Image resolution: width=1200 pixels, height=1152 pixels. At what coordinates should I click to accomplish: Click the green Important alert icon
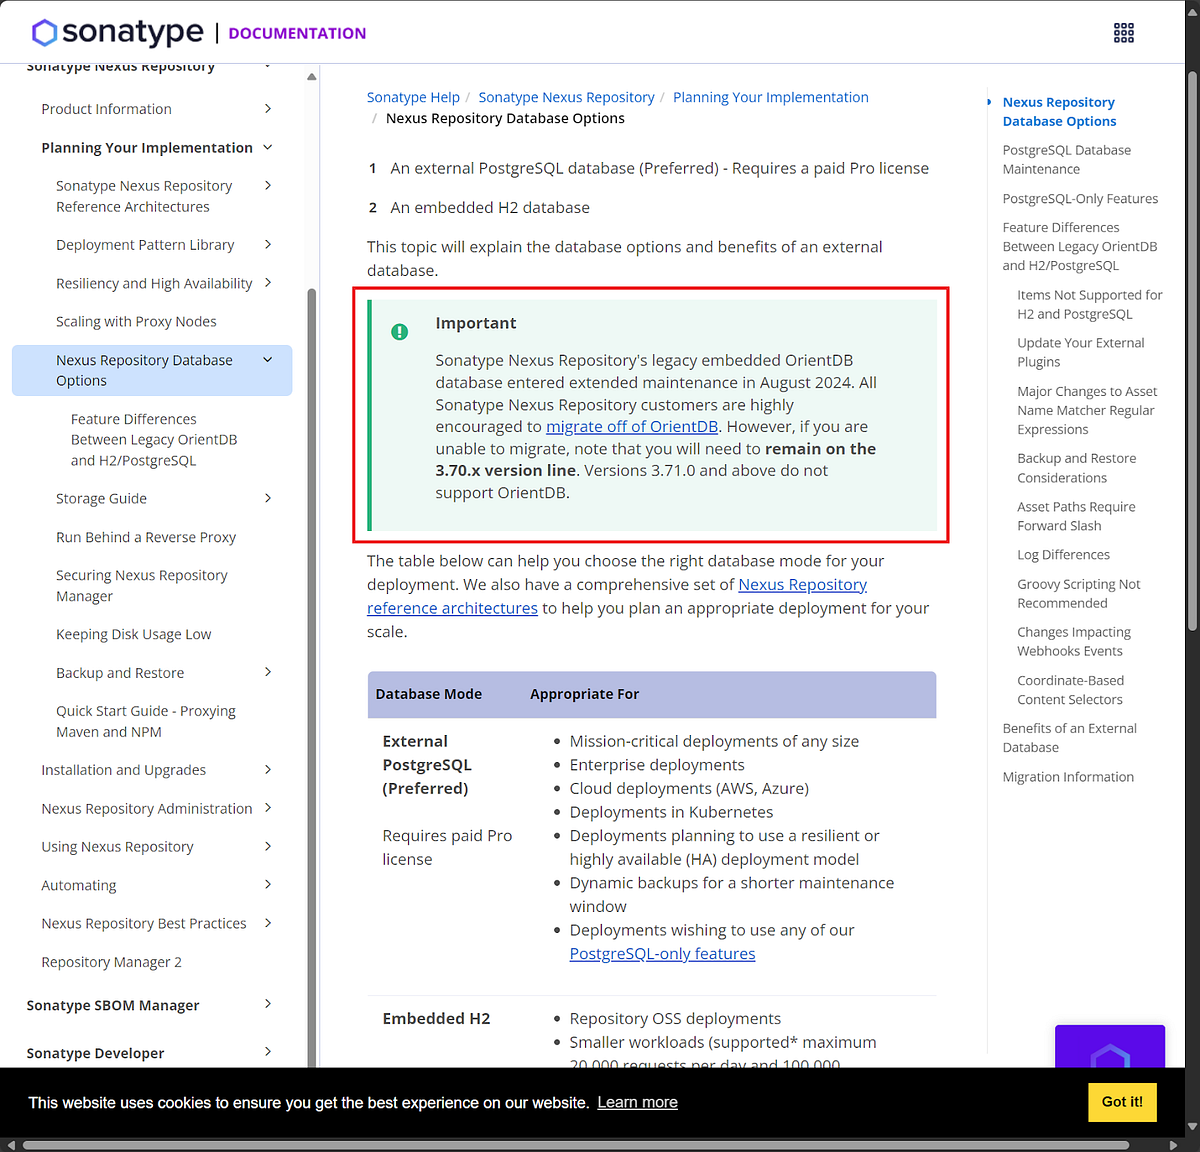[x=400, y=332]
